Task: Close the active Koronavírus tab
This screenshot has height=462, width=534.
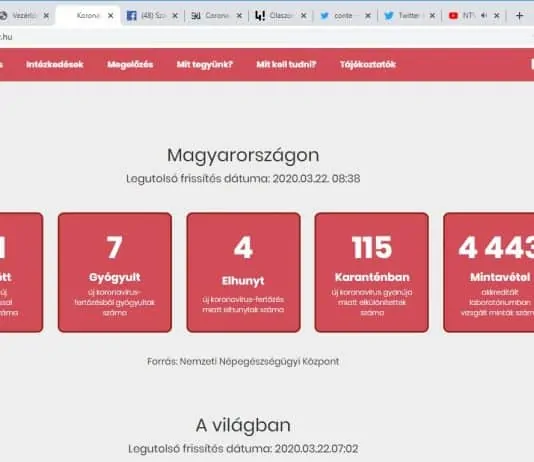Action: coord(111,16)
